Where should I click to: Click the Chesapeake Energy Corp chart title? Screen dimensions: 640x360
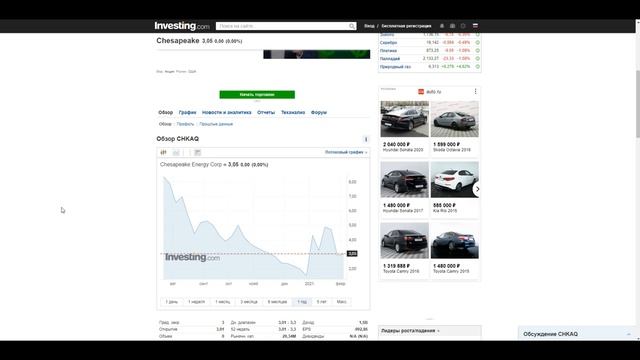click(191, 164)
